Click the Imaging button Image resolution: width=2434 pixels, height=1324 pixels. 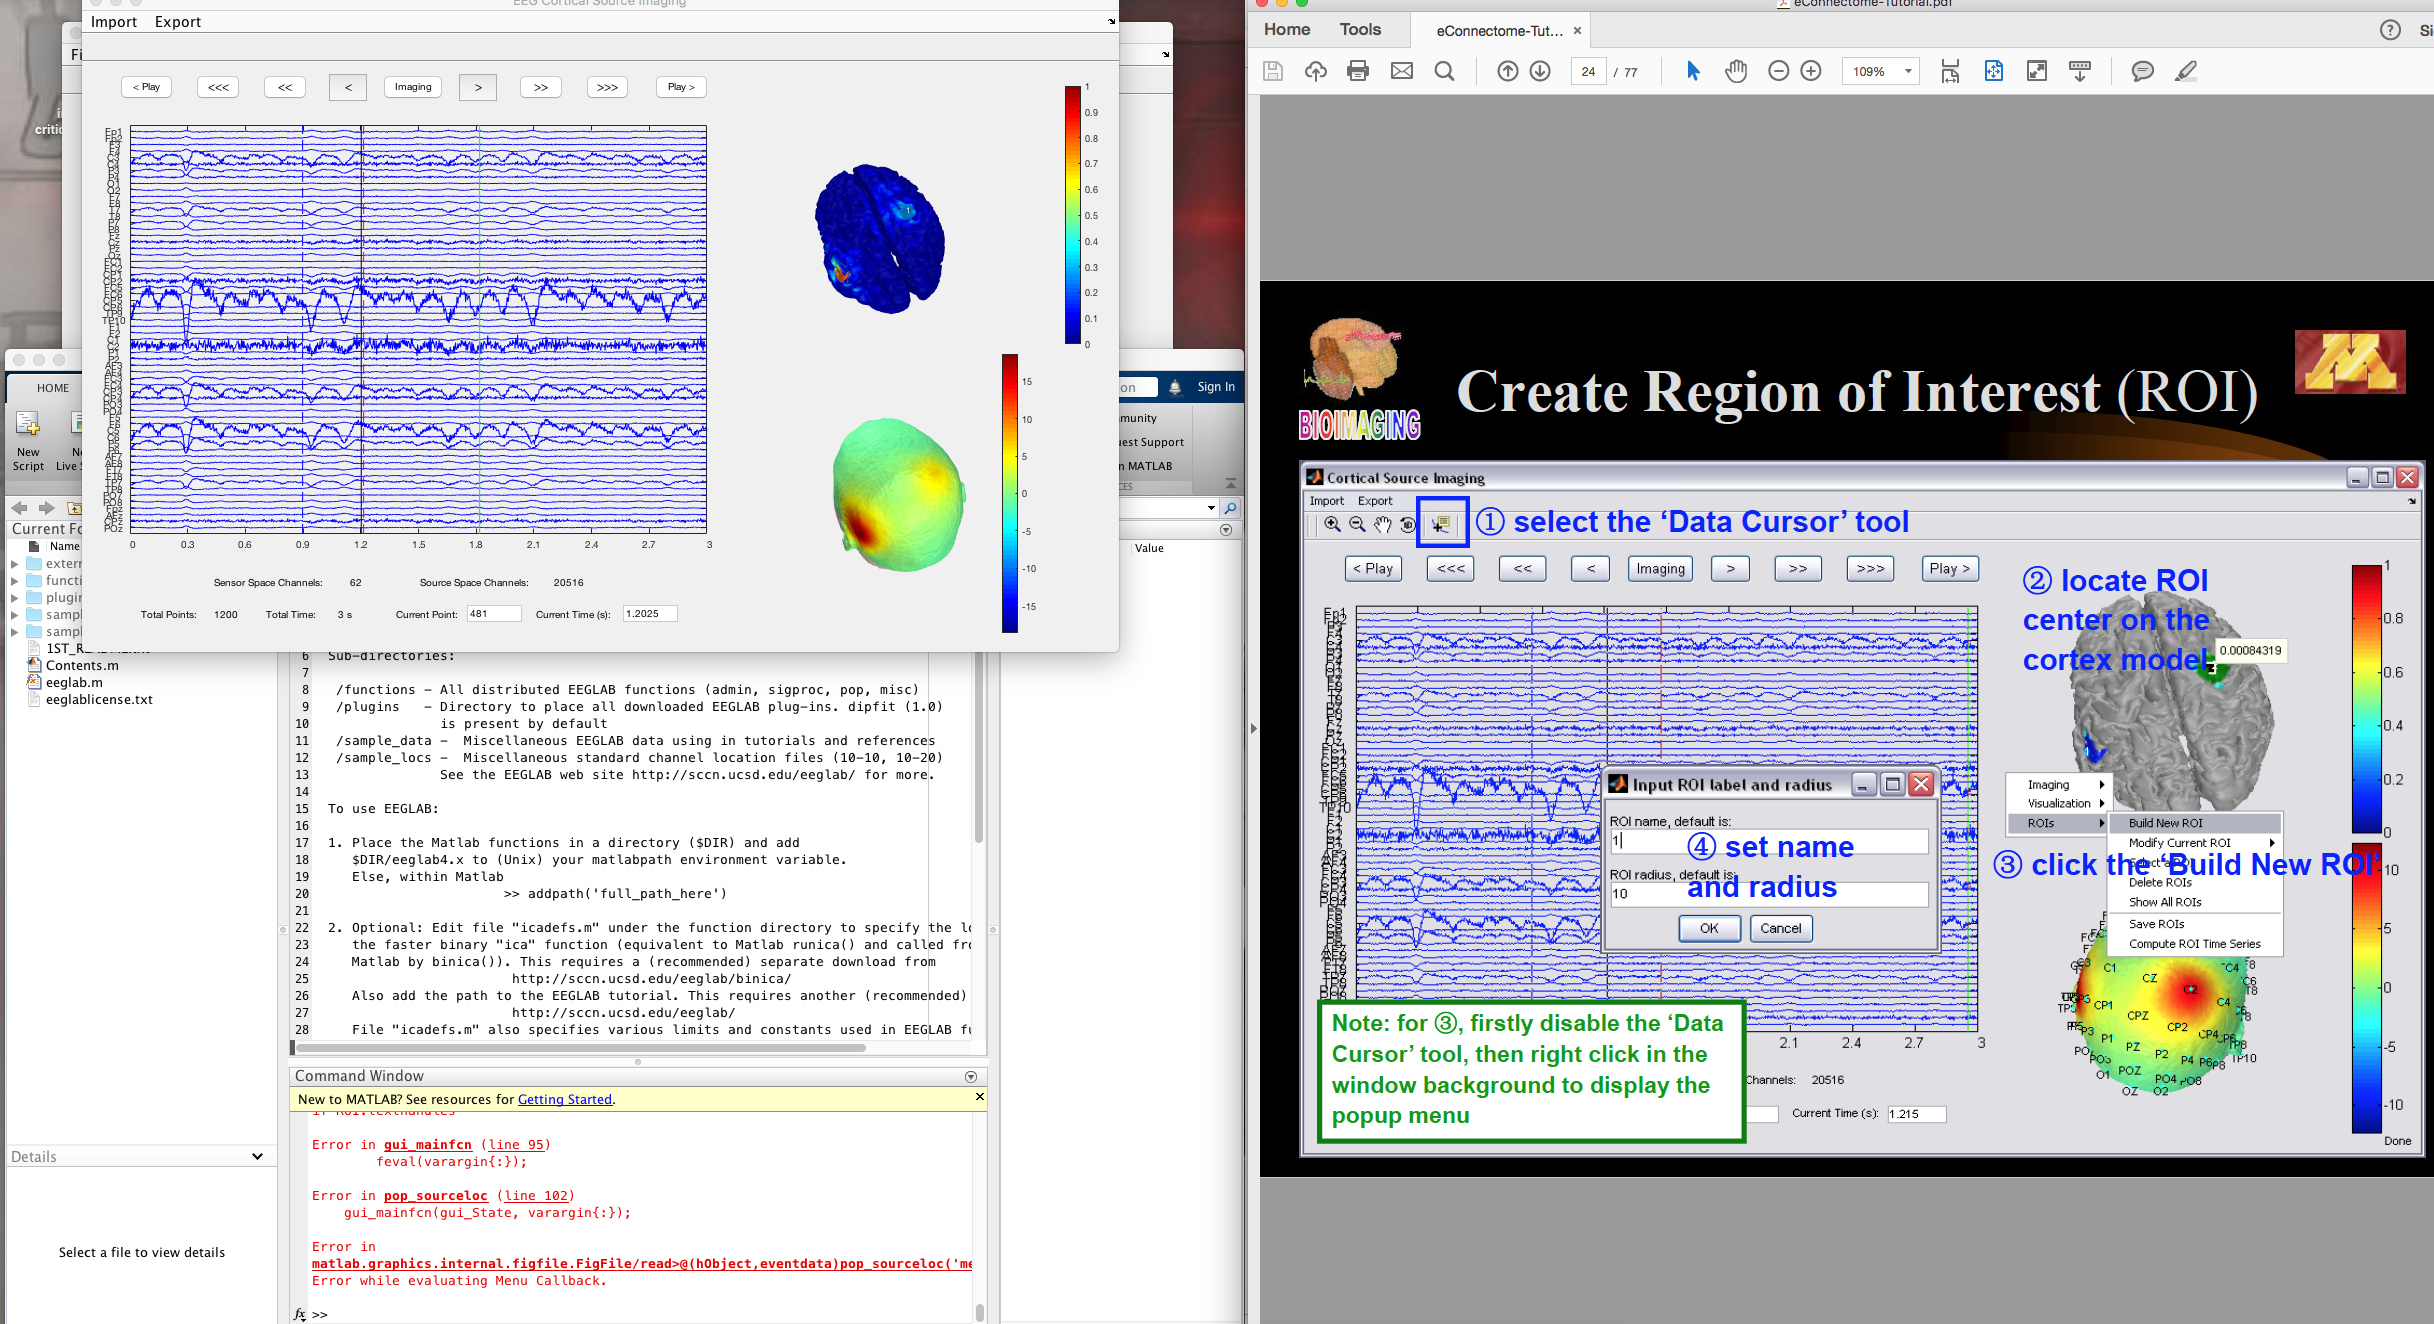(x=413, y=87)
